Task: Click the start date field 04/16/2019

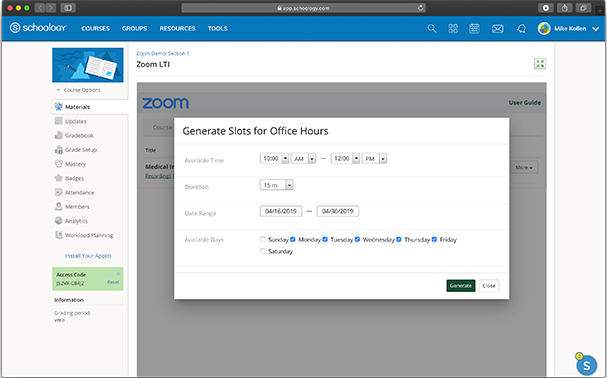Action: [281, 211]
